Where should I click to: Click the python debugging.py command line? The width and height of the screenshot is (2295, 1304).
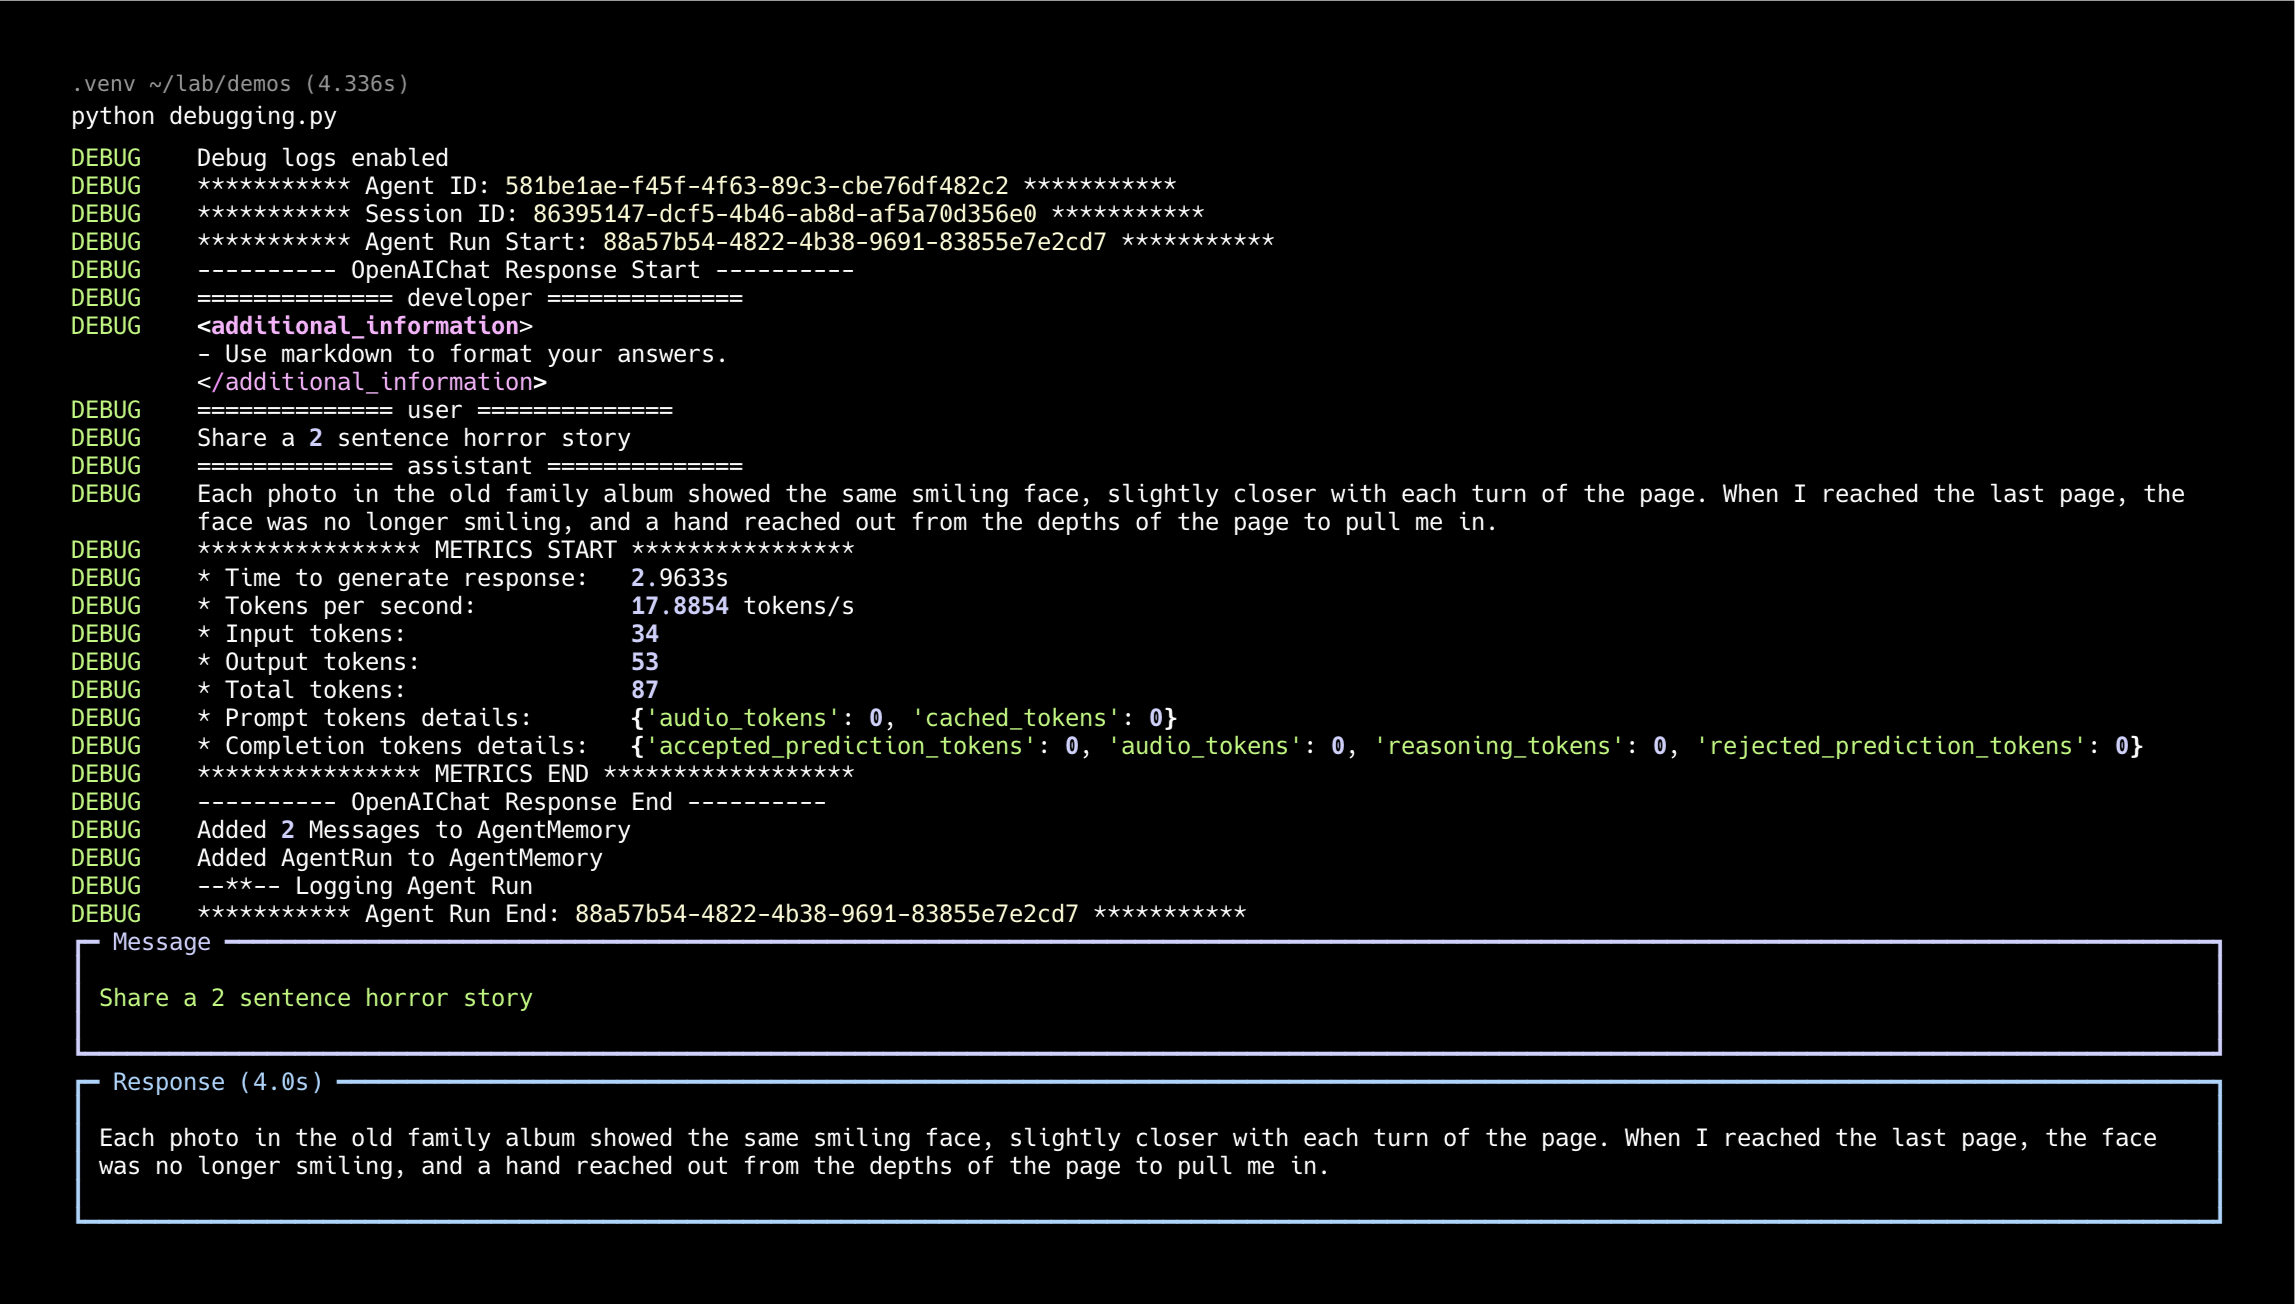pyautogui.click(x=203, y=116)
